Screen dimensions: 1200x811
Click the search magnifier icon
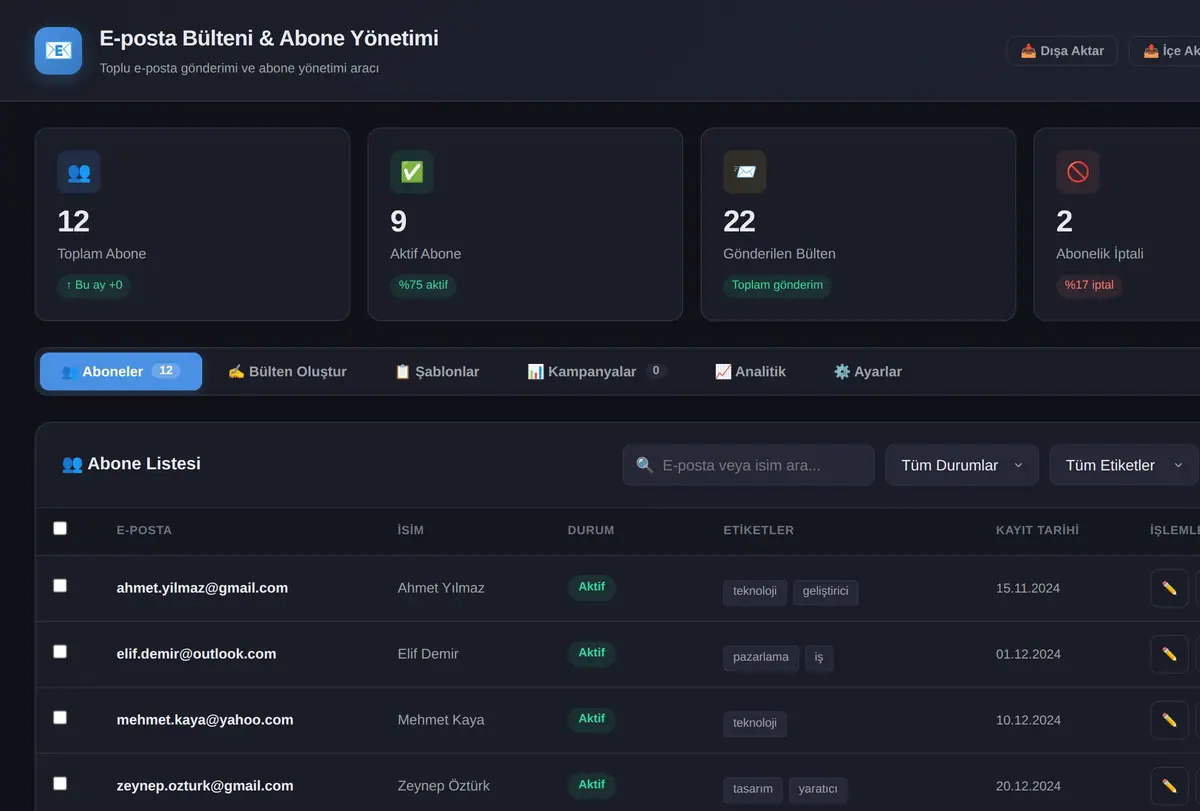645,465
